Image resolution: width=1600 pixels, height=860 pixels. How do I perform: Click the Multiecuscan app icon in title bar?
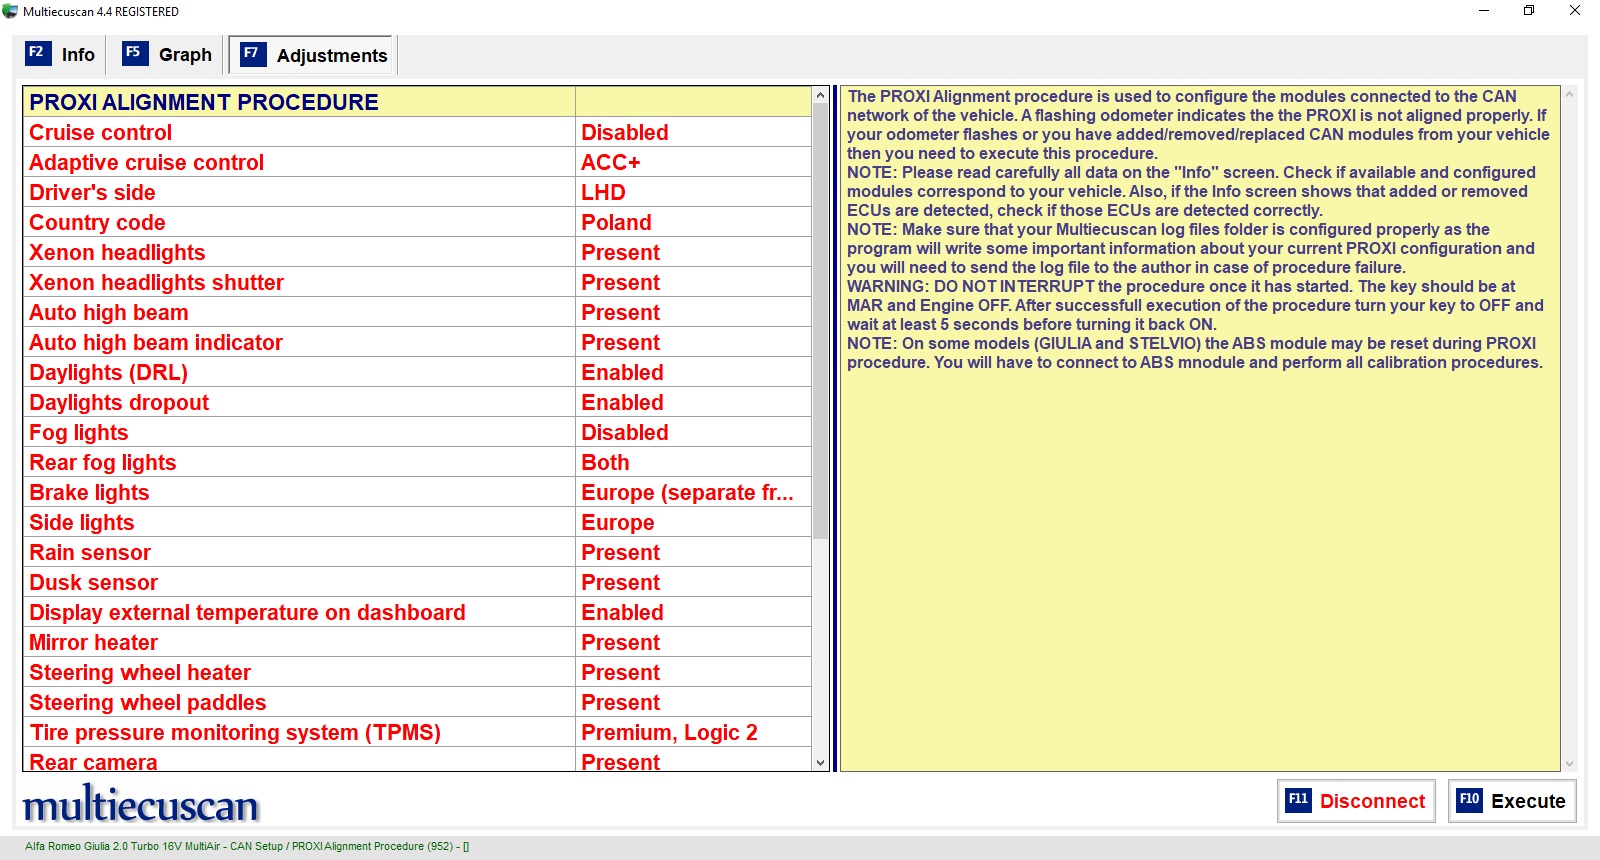[10, 11]
